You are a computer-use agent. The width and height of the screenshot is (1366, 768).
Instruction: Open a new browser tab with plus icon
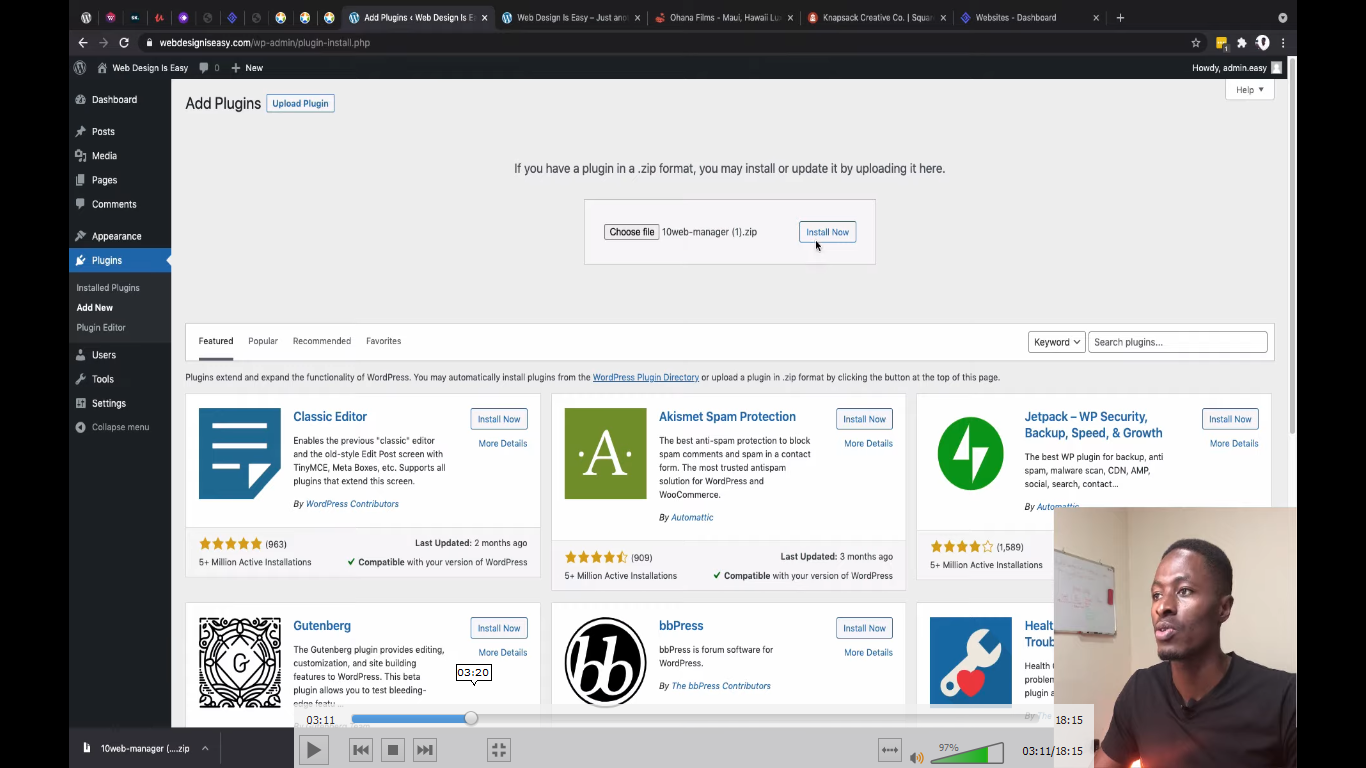pyautogui.click(x=1120, y=17)
